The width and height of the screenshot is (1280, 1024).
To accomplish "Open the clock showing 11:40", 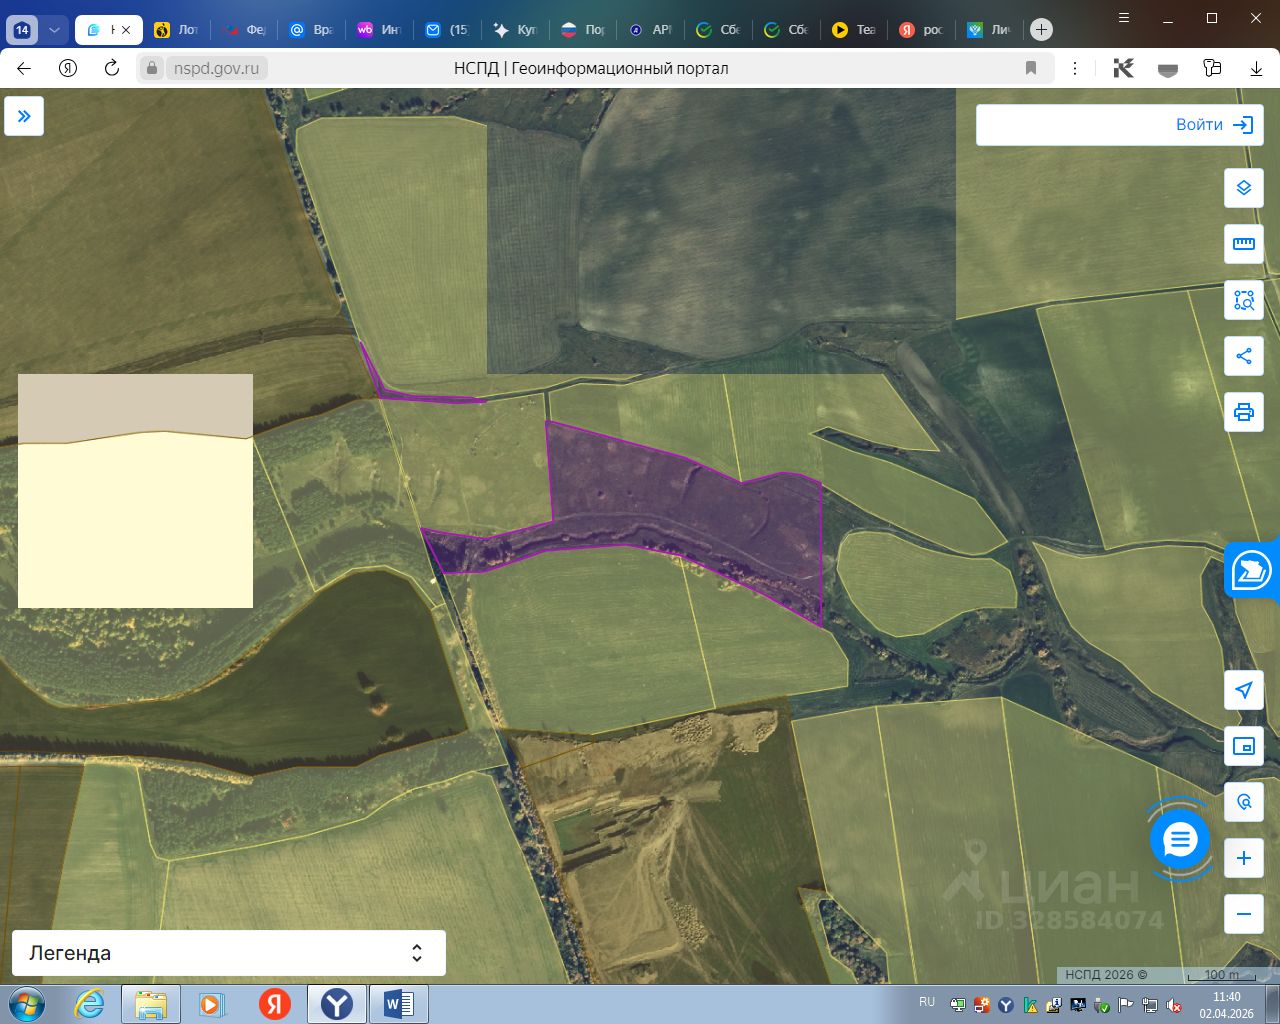I will click(x=1226, y=1004).
